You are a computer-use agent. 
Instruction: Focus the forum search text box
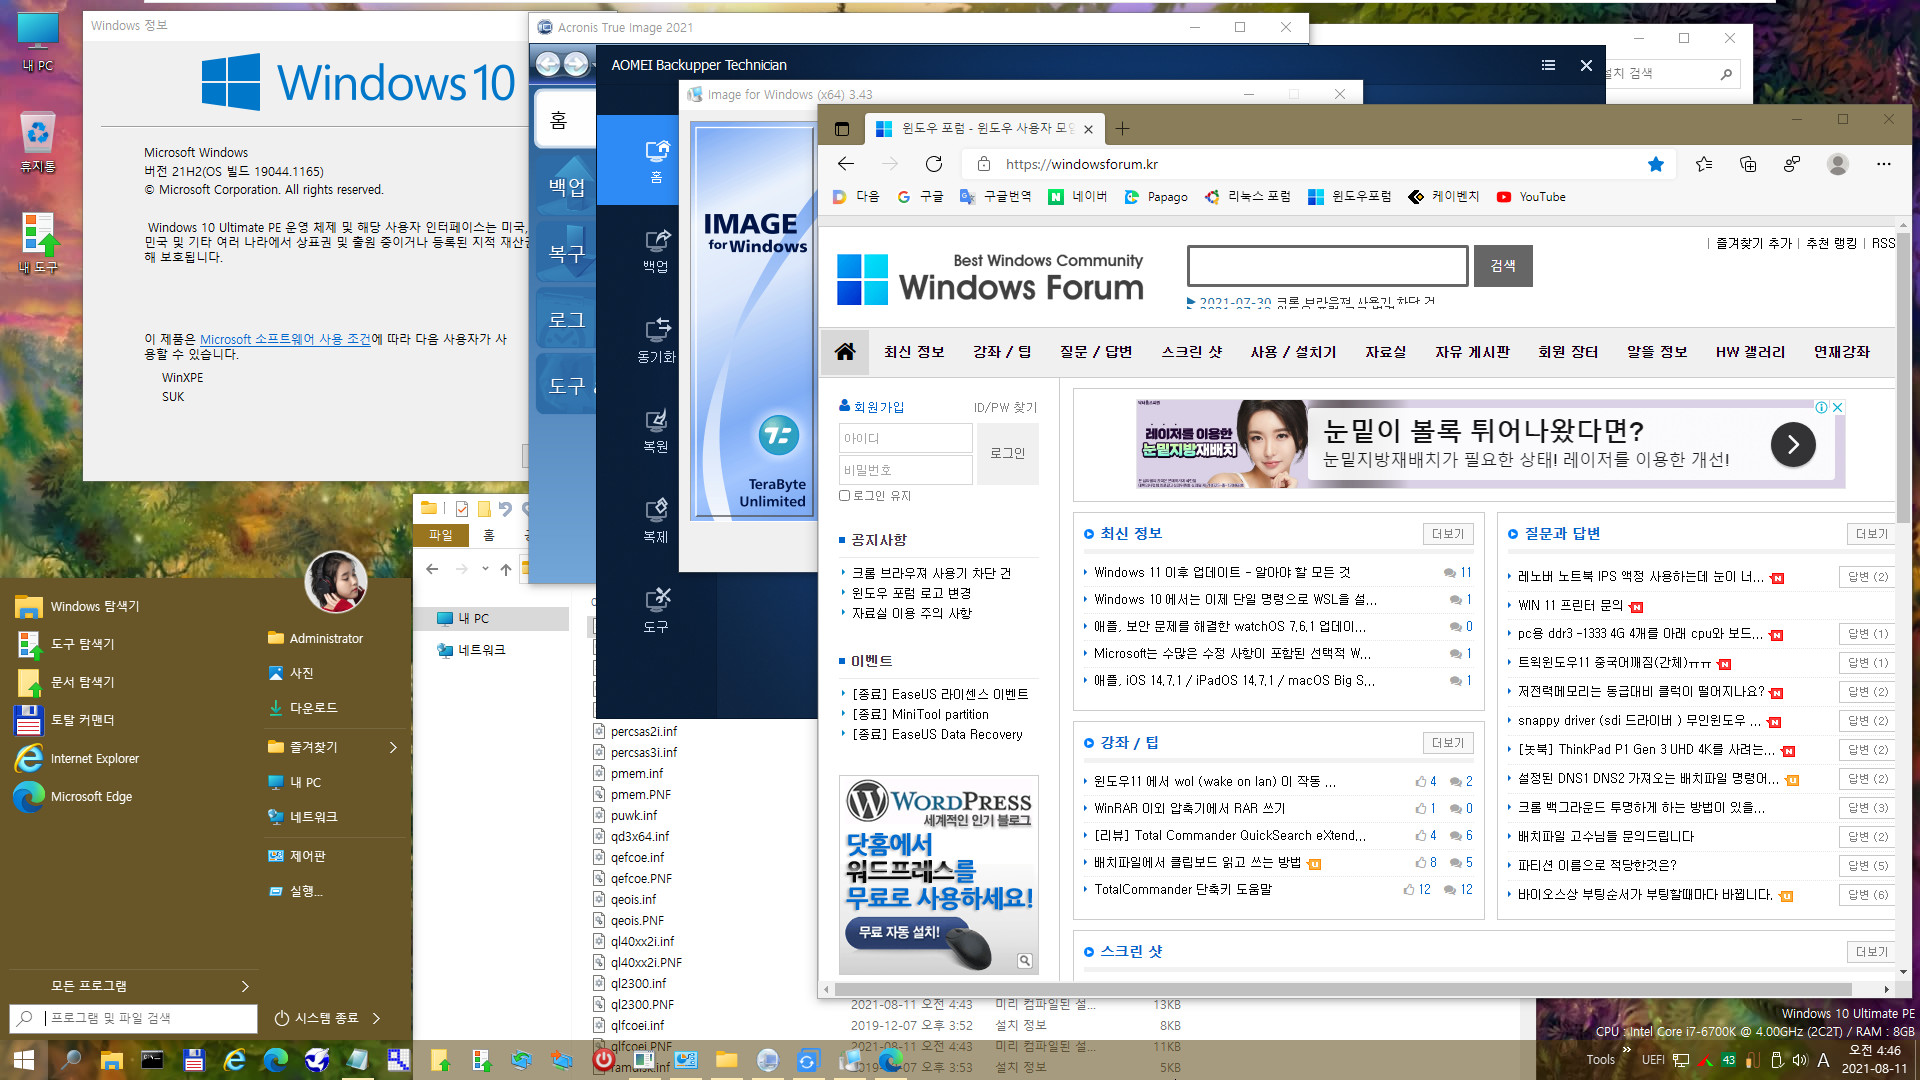point(1328,266)
